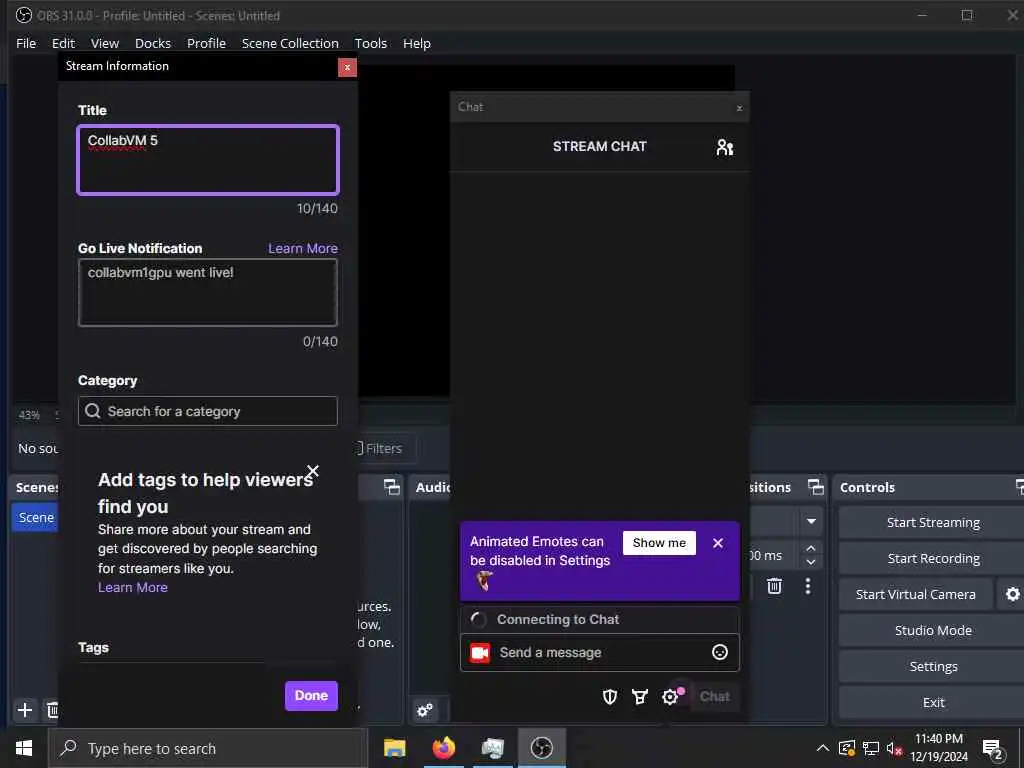Open the Help menu
This screenshot has width=1024, height=768.
[x=417, y=43]
